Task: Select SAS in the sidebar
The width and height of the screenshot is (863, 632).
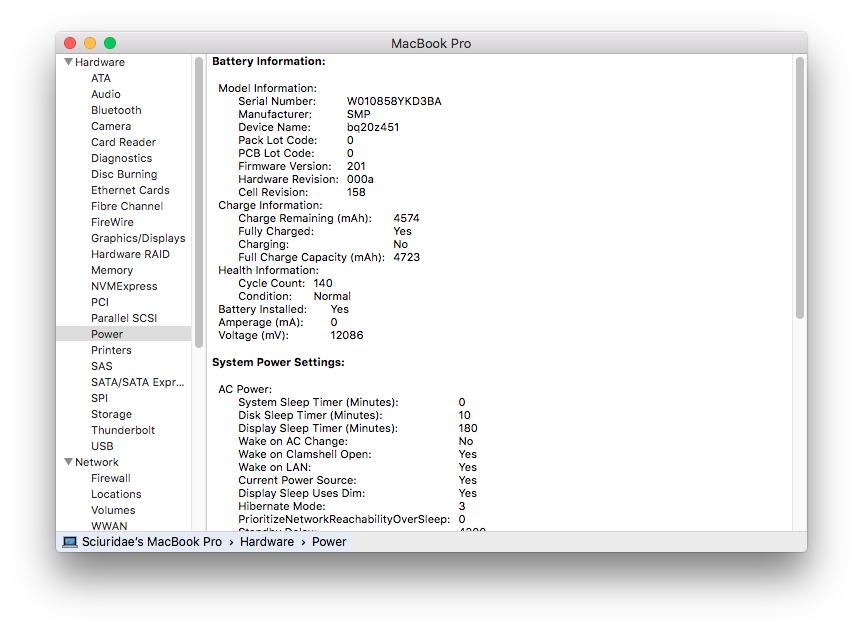Action: coord(102,366)
